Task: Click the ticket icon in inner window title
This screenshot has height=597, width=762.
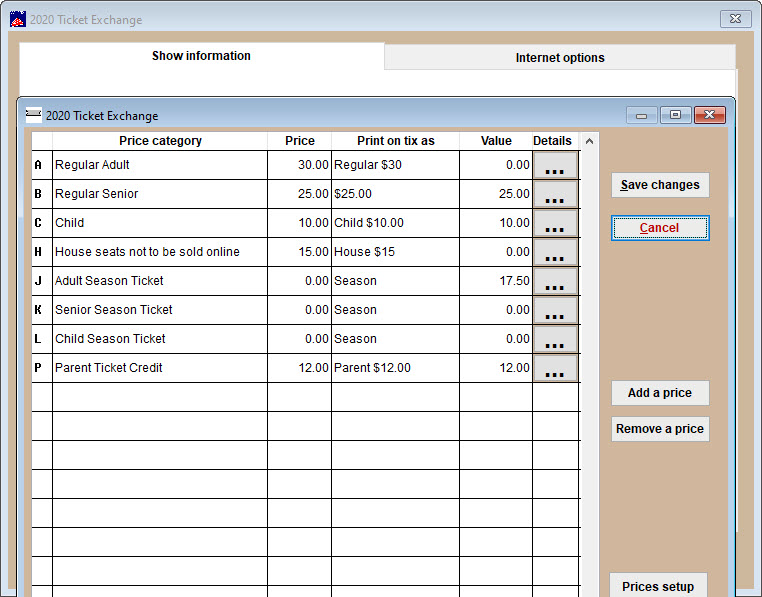Action: pos(33,115)
